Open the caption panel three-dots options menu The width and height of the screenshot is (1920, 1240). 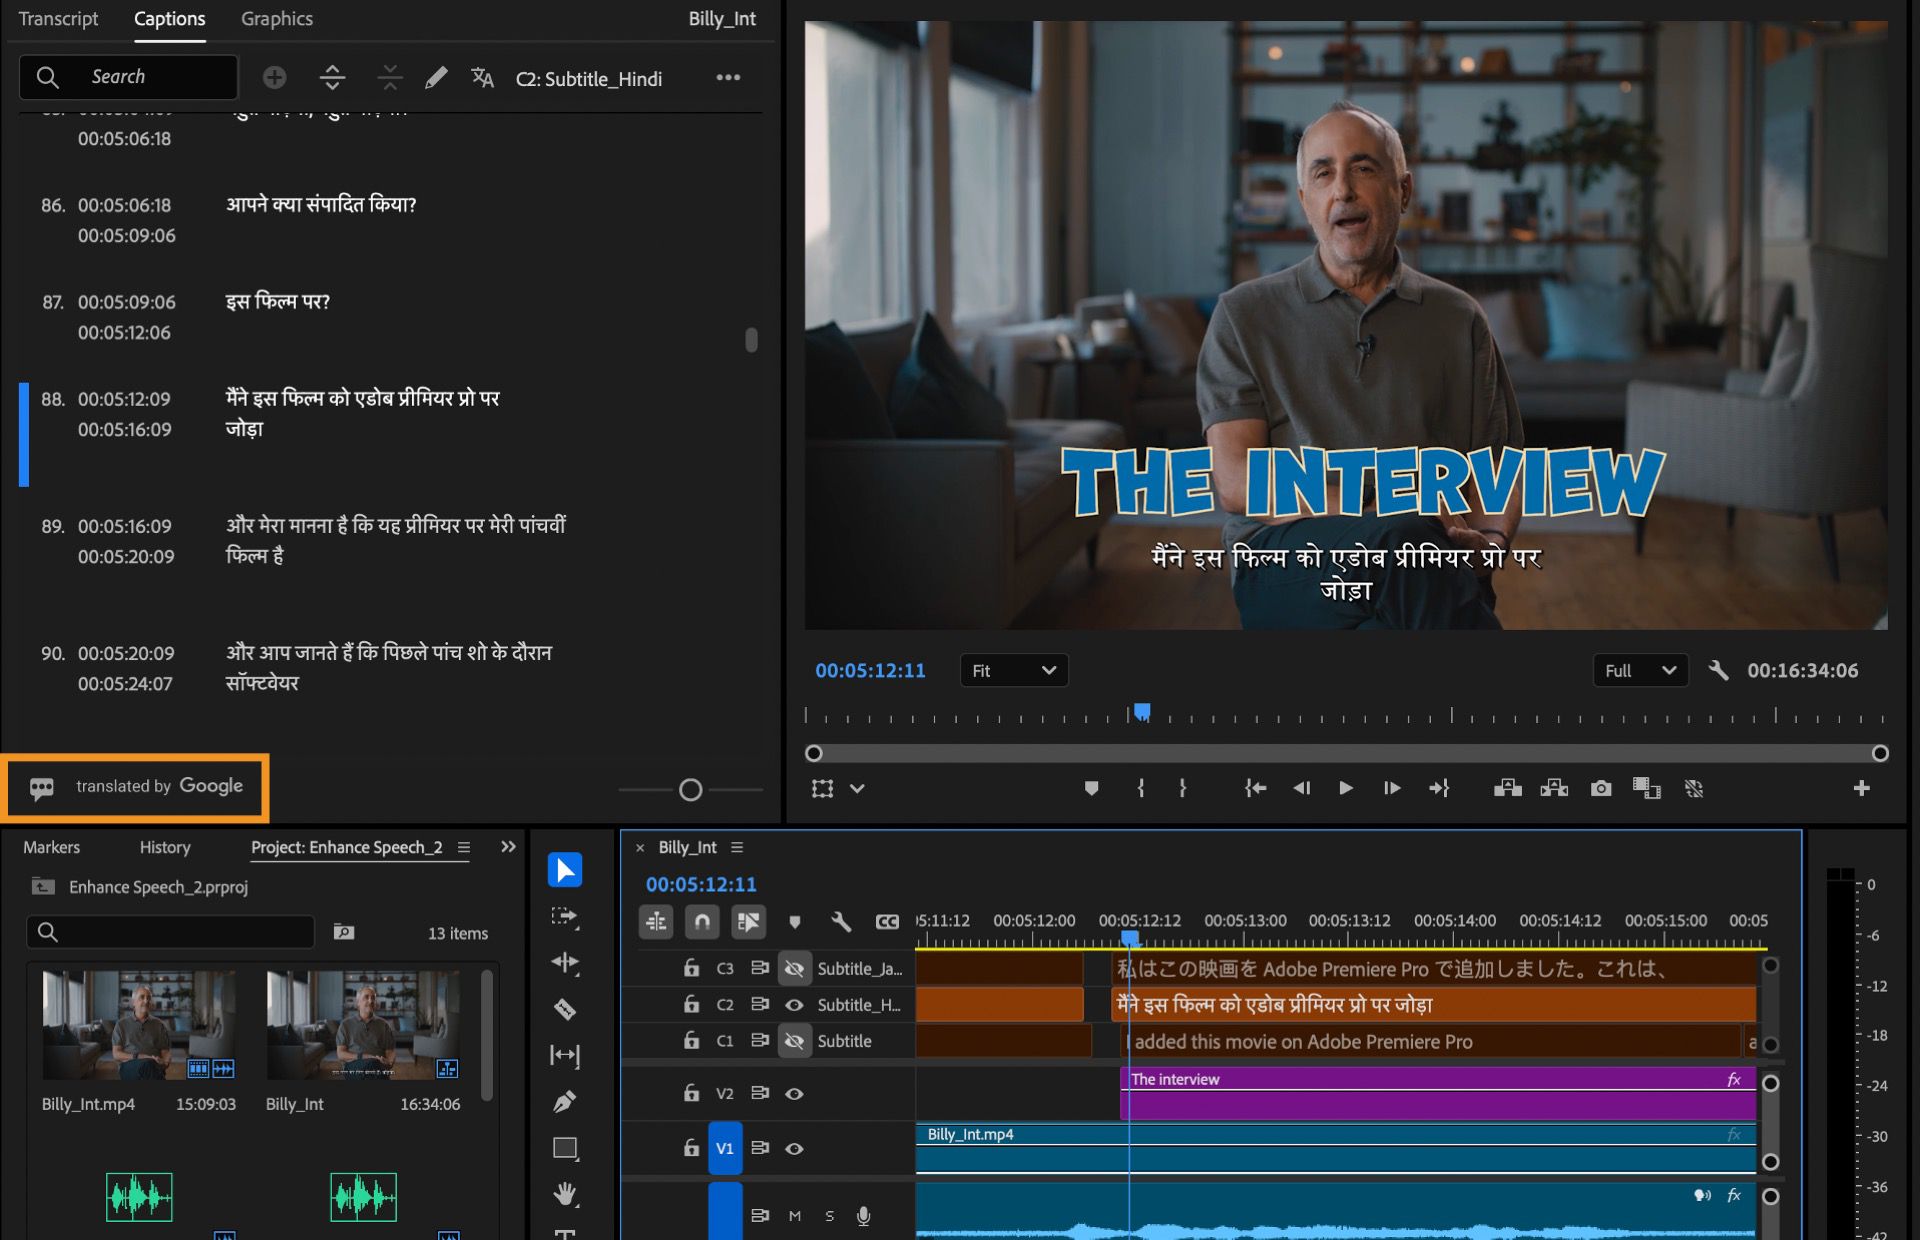coord(728,78)
